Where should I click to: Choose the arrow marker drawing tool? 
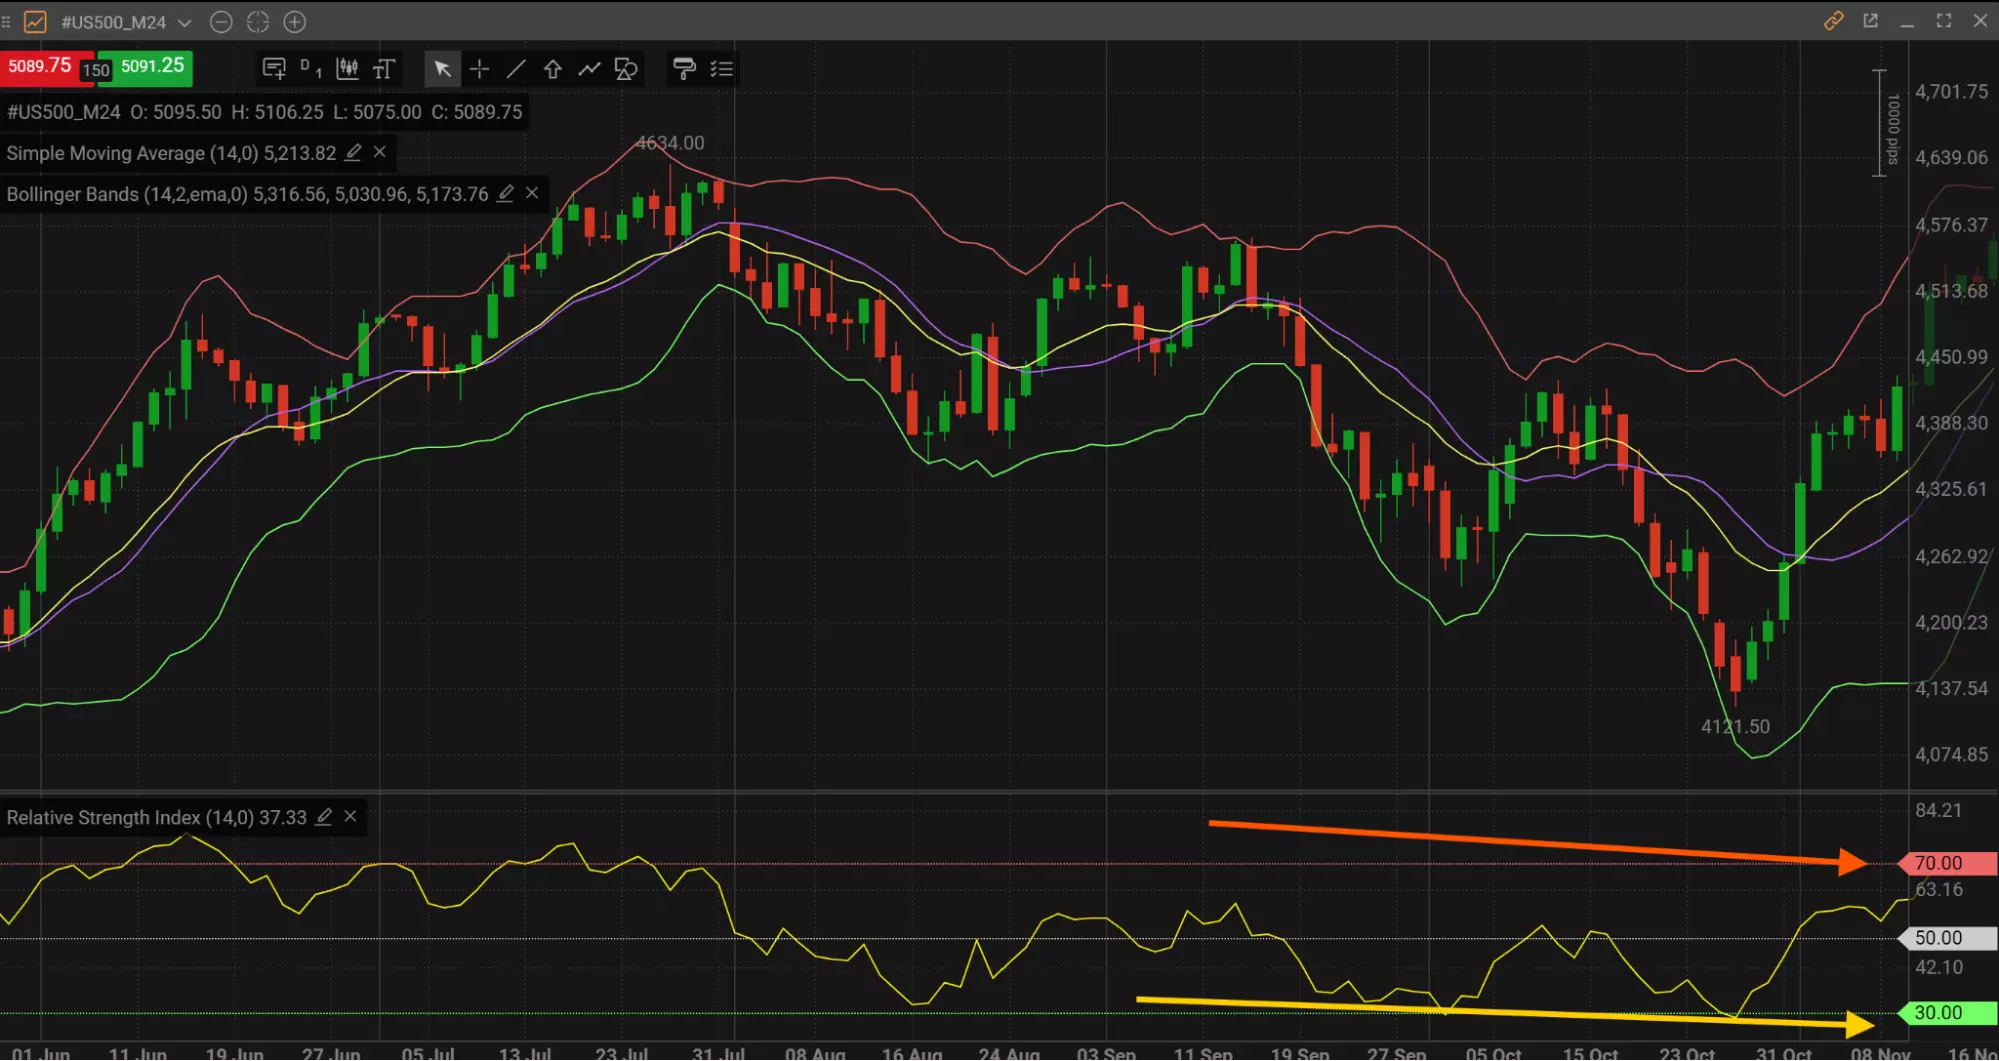tap(552, 69)
